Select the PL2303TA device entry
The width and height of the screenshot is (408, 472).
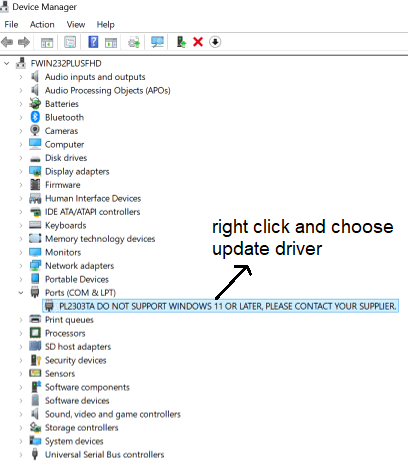(x=221, y=306)
